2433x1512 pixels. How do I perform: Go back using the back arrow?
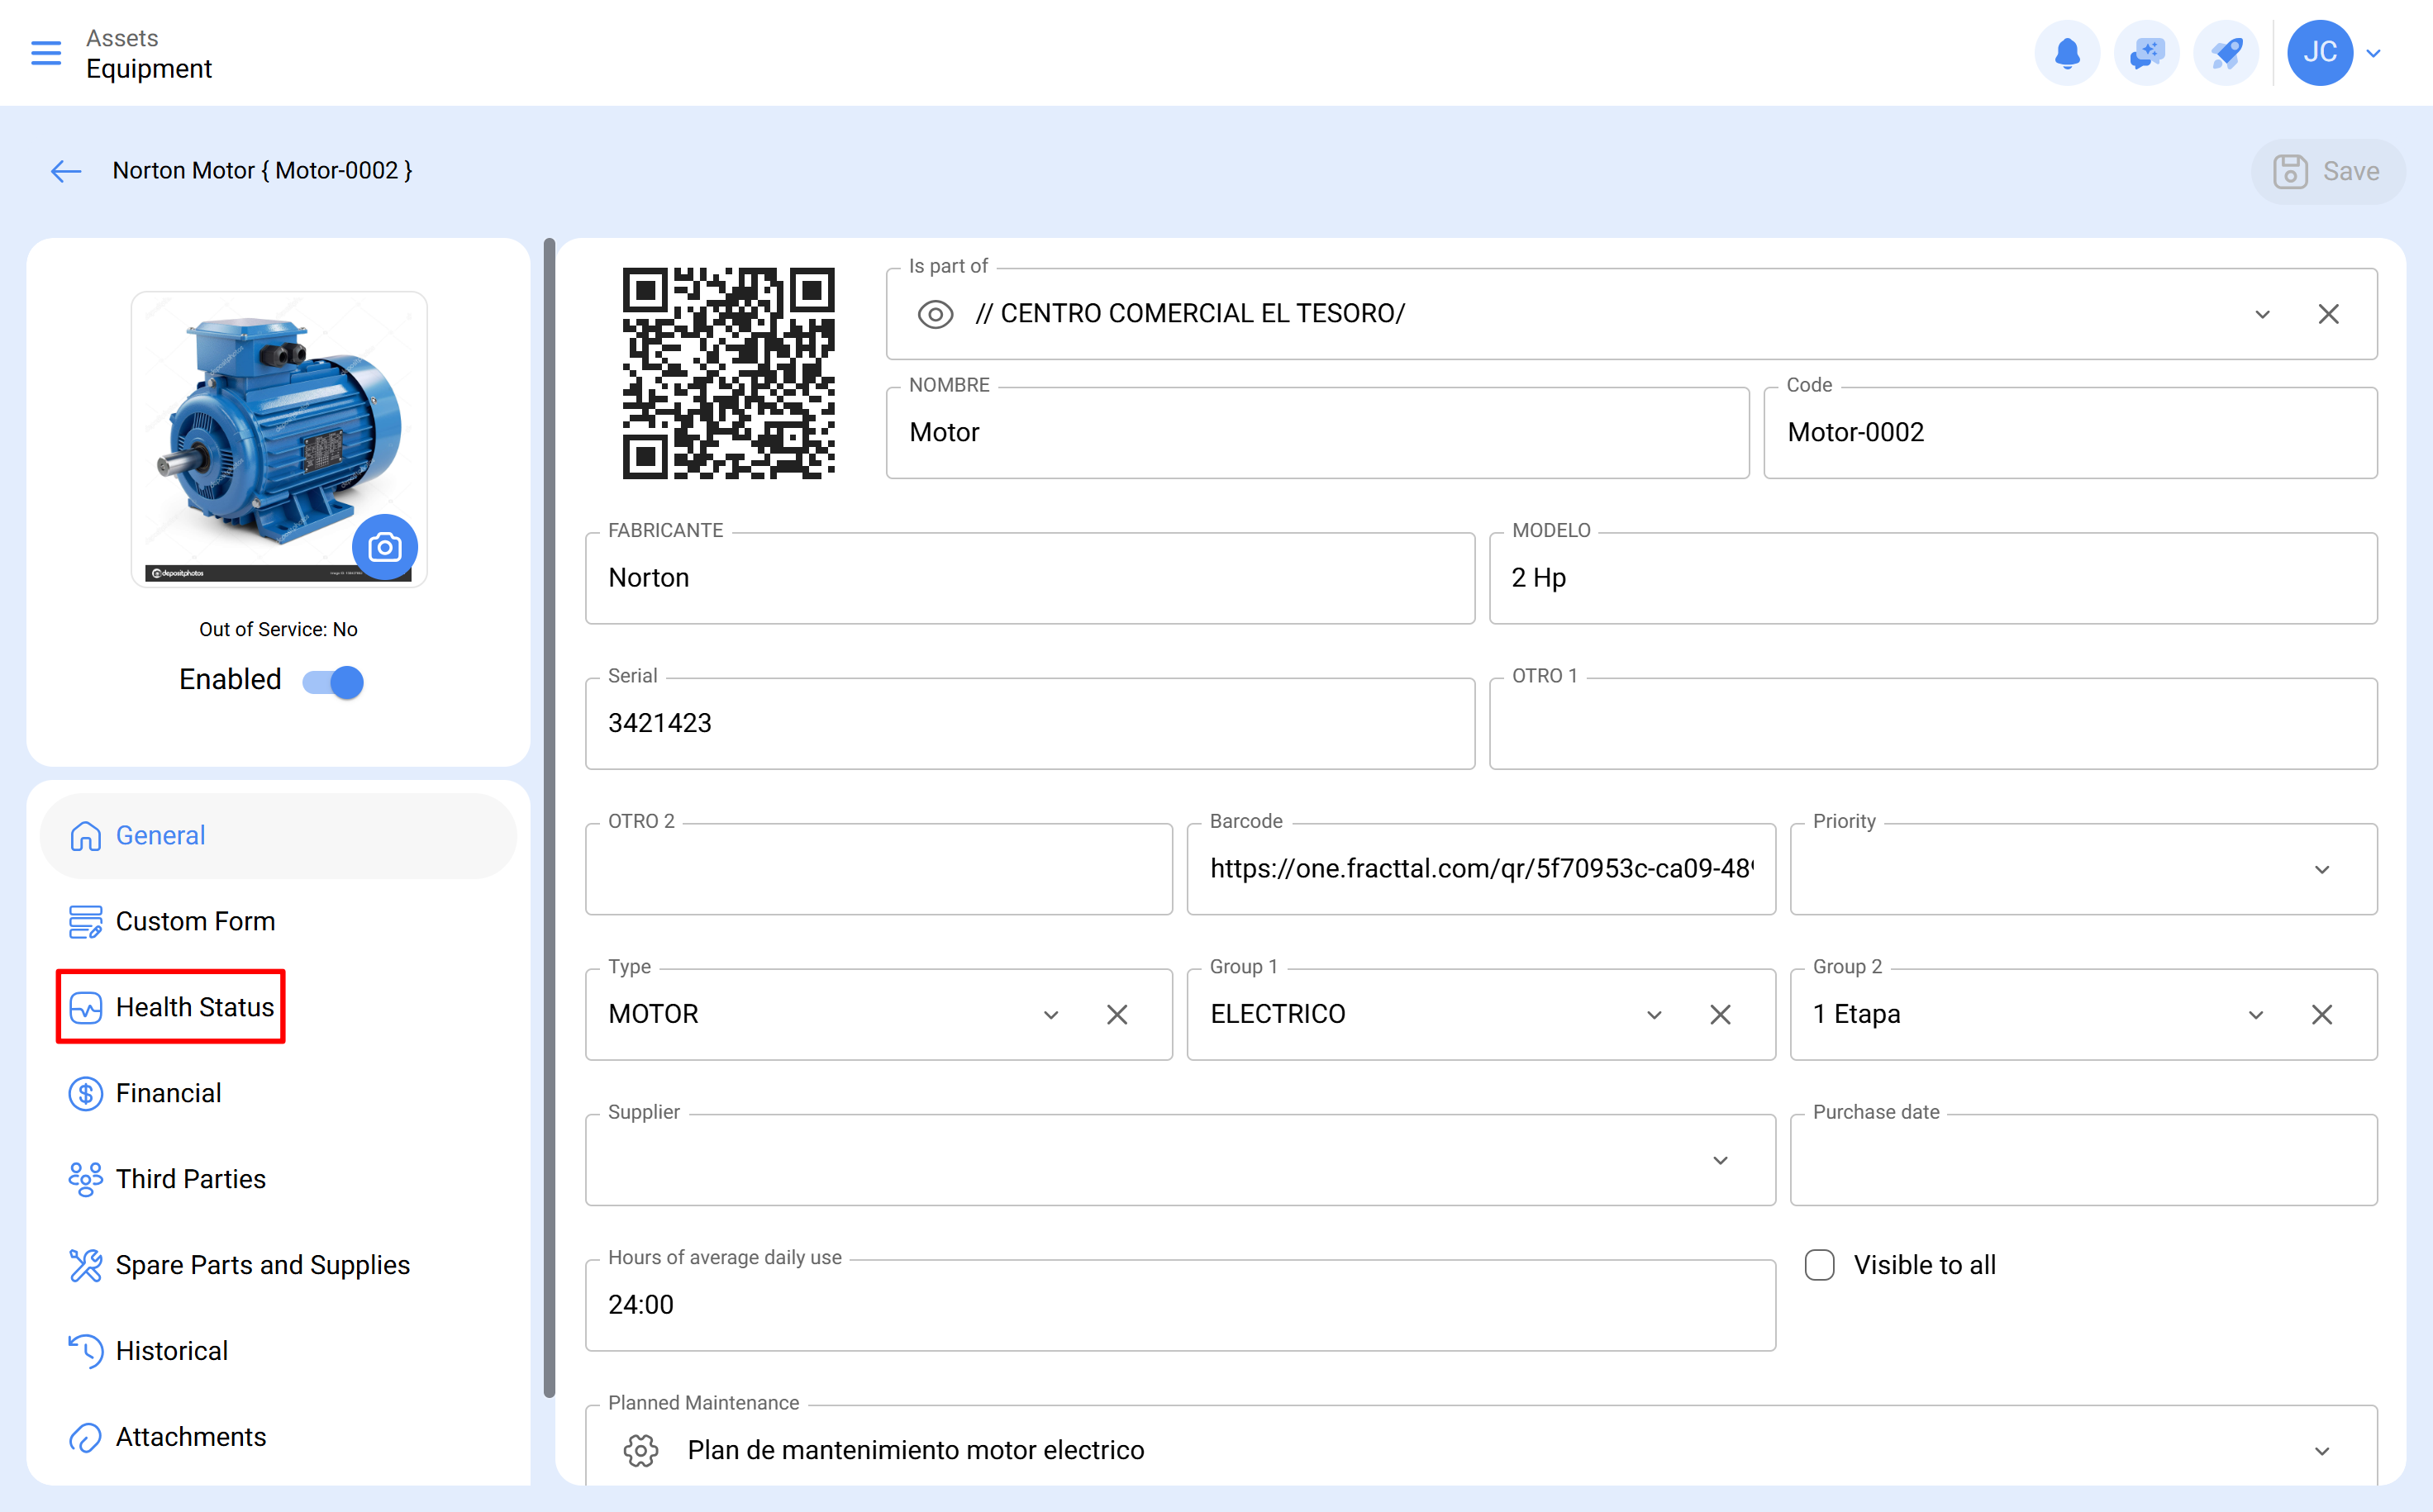coord(65,171)
